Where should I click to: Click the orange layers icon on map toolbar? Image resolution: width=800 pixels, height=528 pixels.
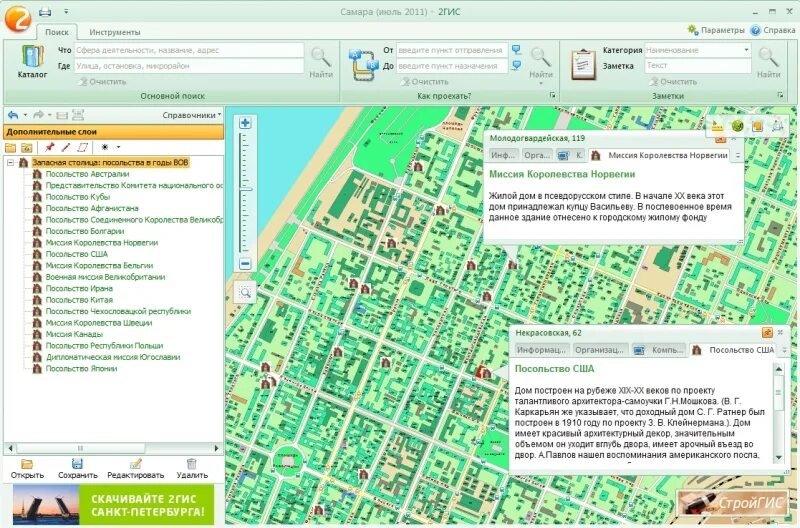pos(757,126)
